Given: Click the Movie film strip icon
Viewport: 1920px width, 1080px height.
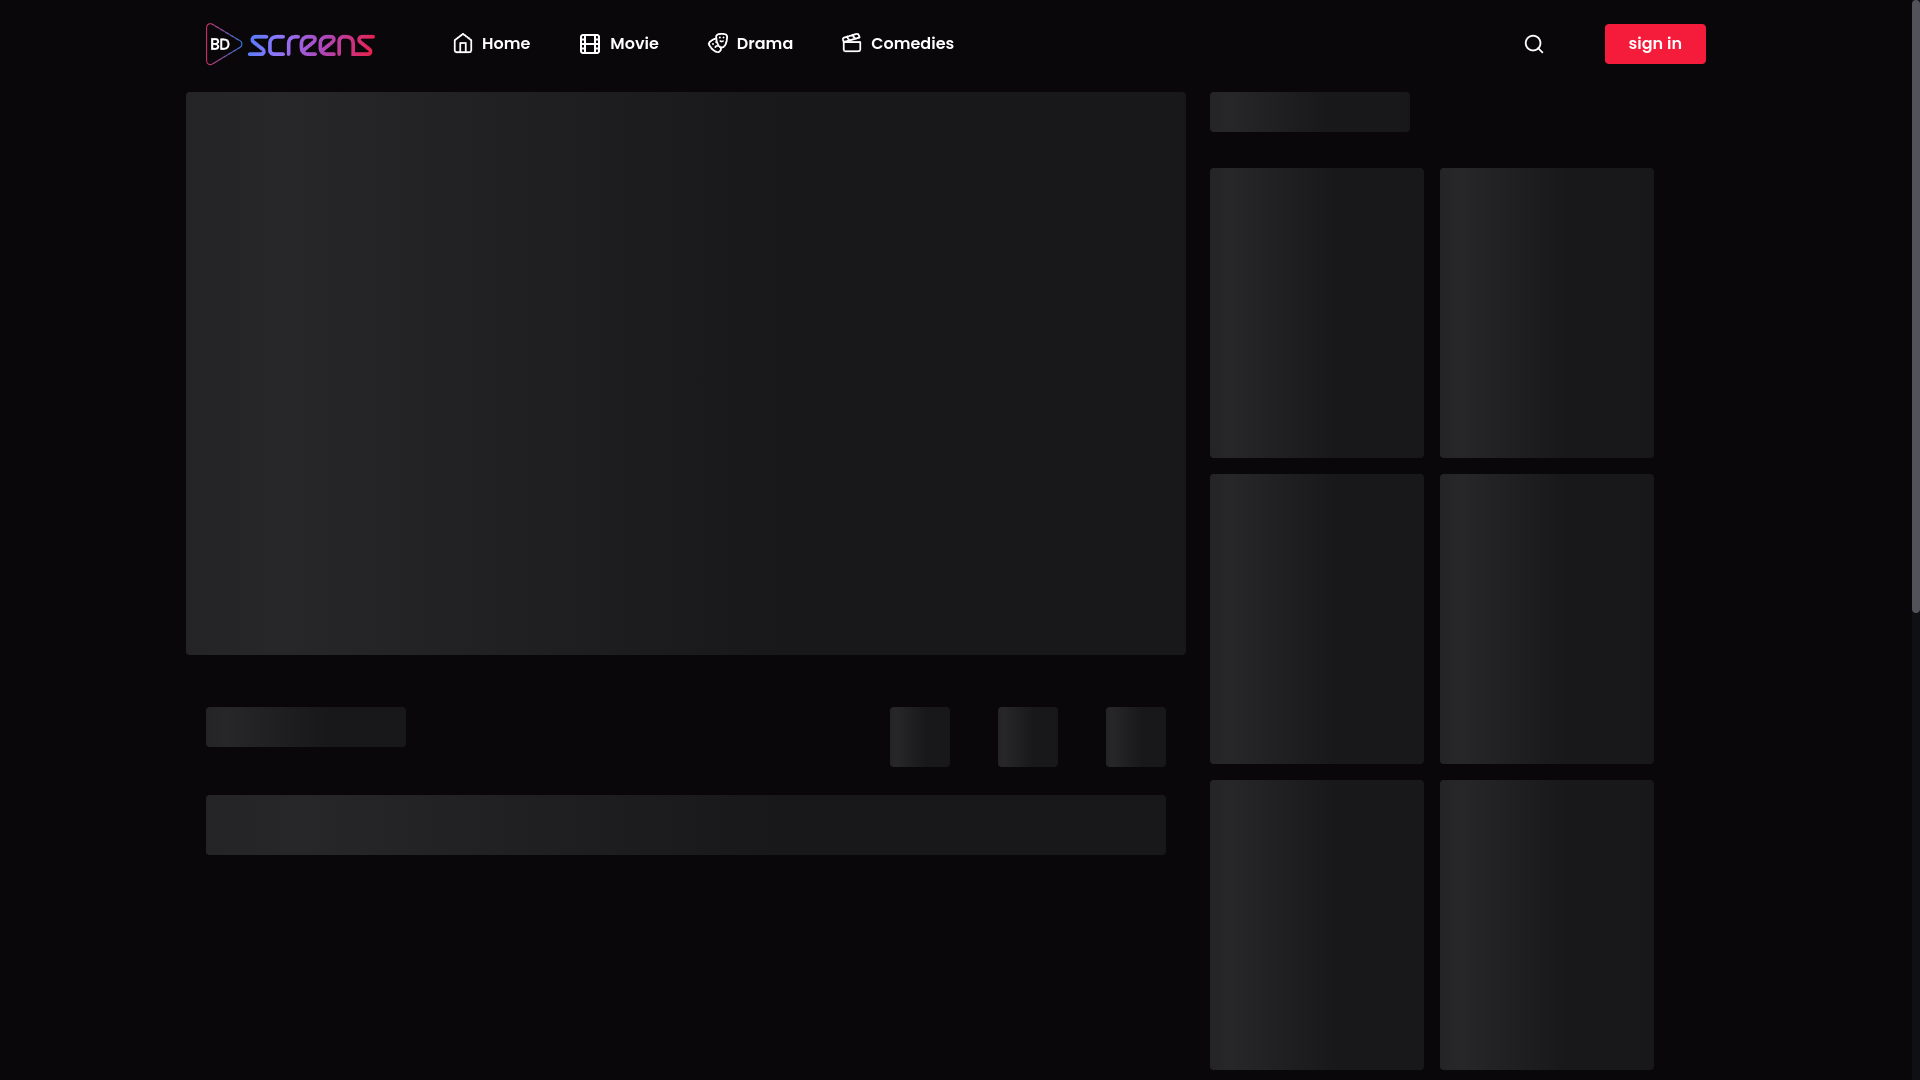Looking at the screenshot, I should (590, 44).
